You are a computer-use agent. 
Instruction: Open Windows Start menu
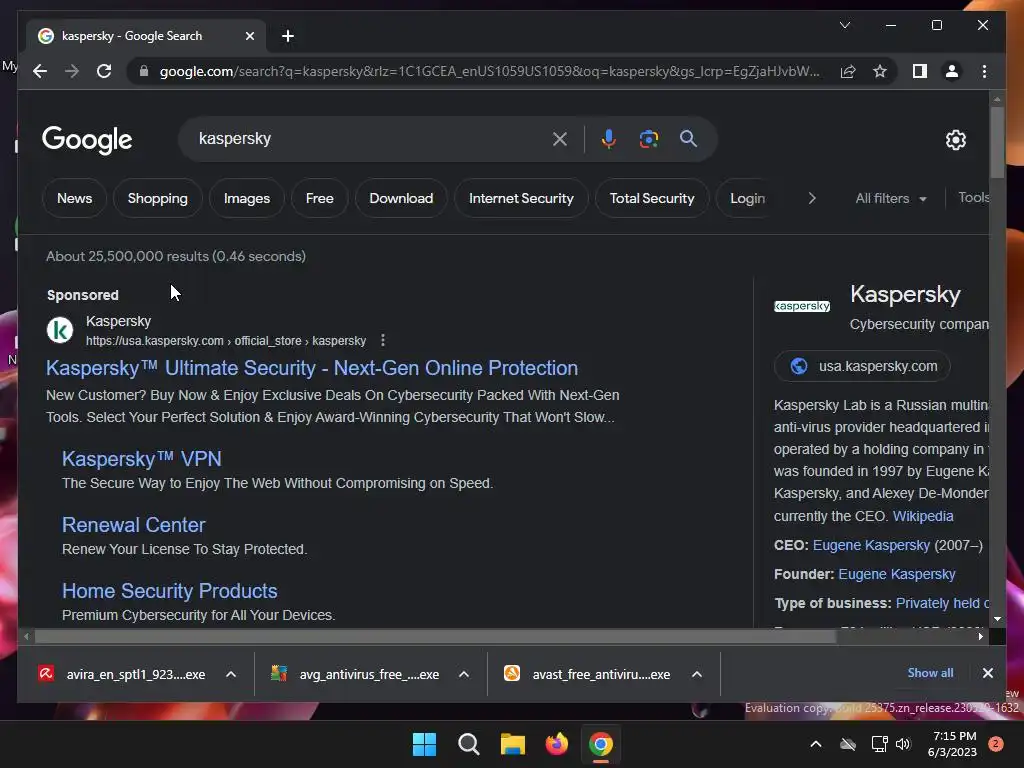pyautogui.click(x=424, y=744)
